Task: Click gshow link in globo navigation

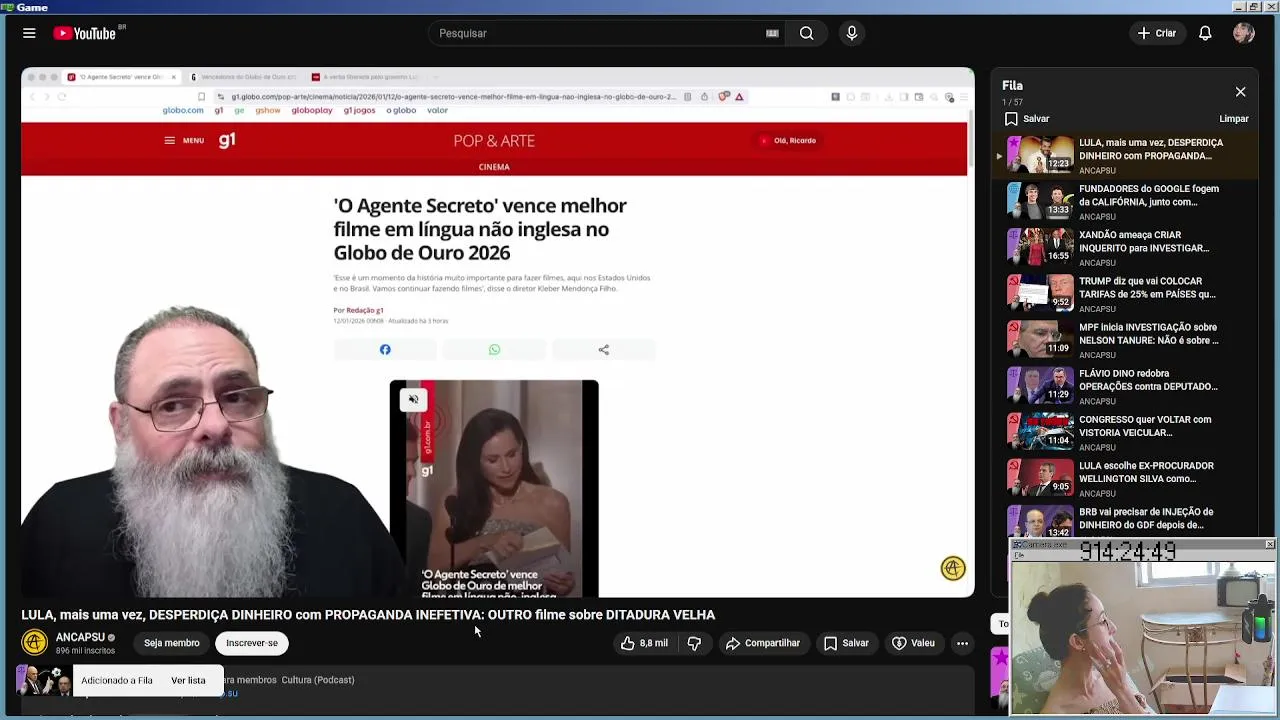Action: point(267,111)
